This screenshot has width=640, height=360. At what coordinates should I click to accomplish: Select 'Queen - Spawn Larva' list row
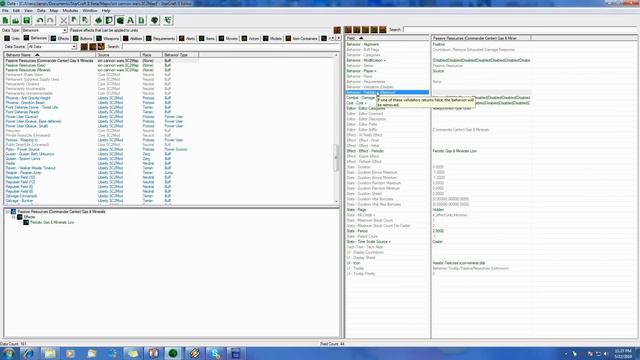[x=101, y=159]
